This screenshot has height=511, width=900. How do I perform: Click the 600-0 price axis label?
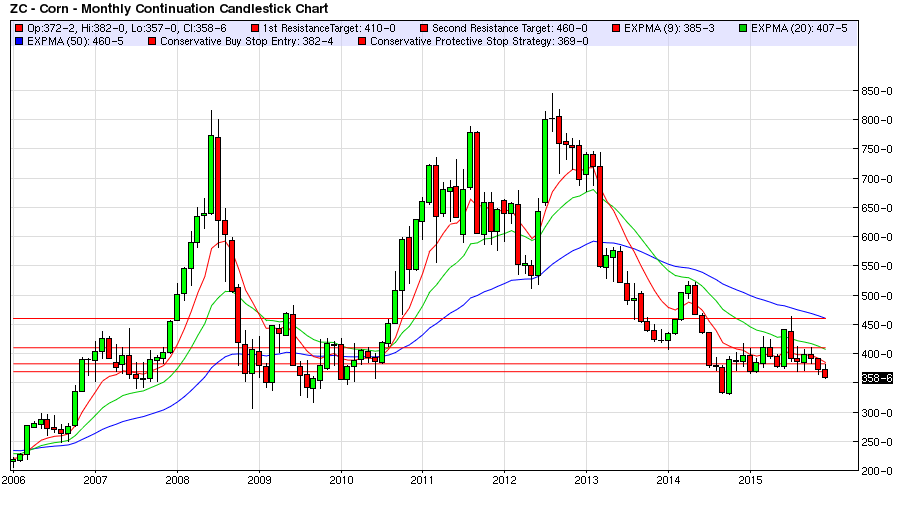[876, 237]
